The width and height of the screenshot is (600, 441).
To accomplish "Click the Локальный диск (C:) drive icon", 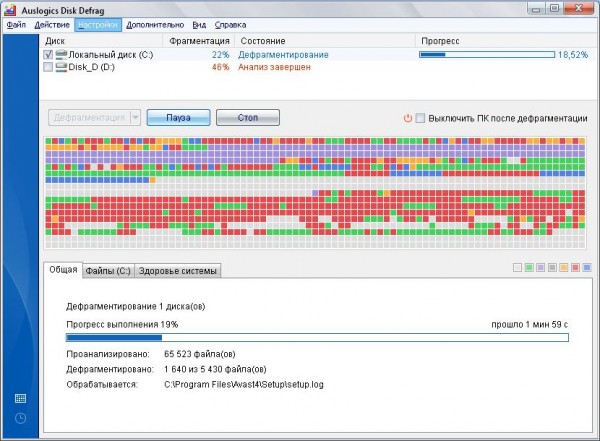I will tap(61, 54).
